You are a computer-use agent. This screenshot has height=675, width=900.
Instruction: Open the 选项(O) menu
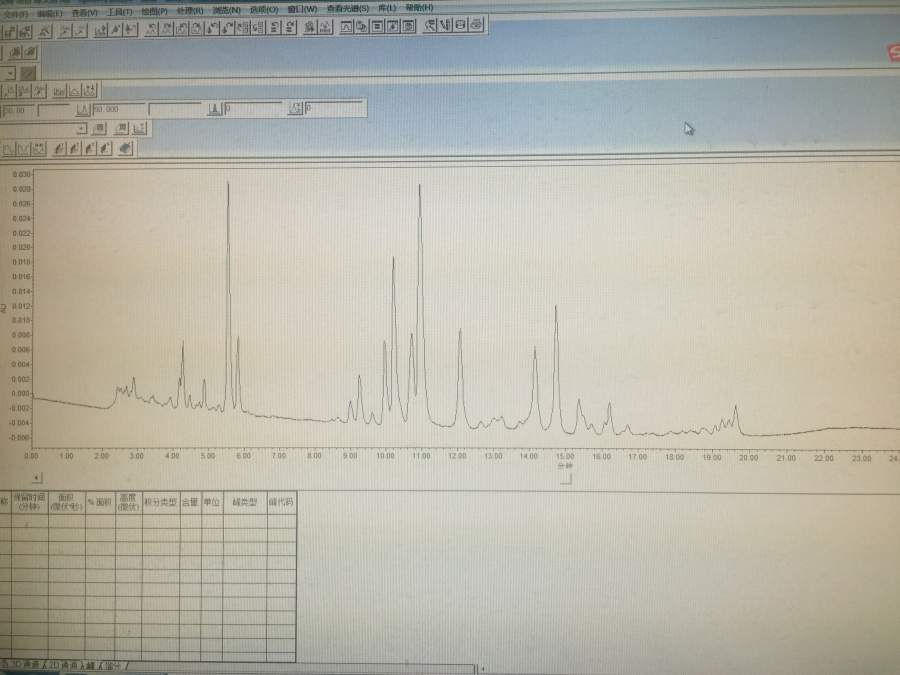[264, 10]
